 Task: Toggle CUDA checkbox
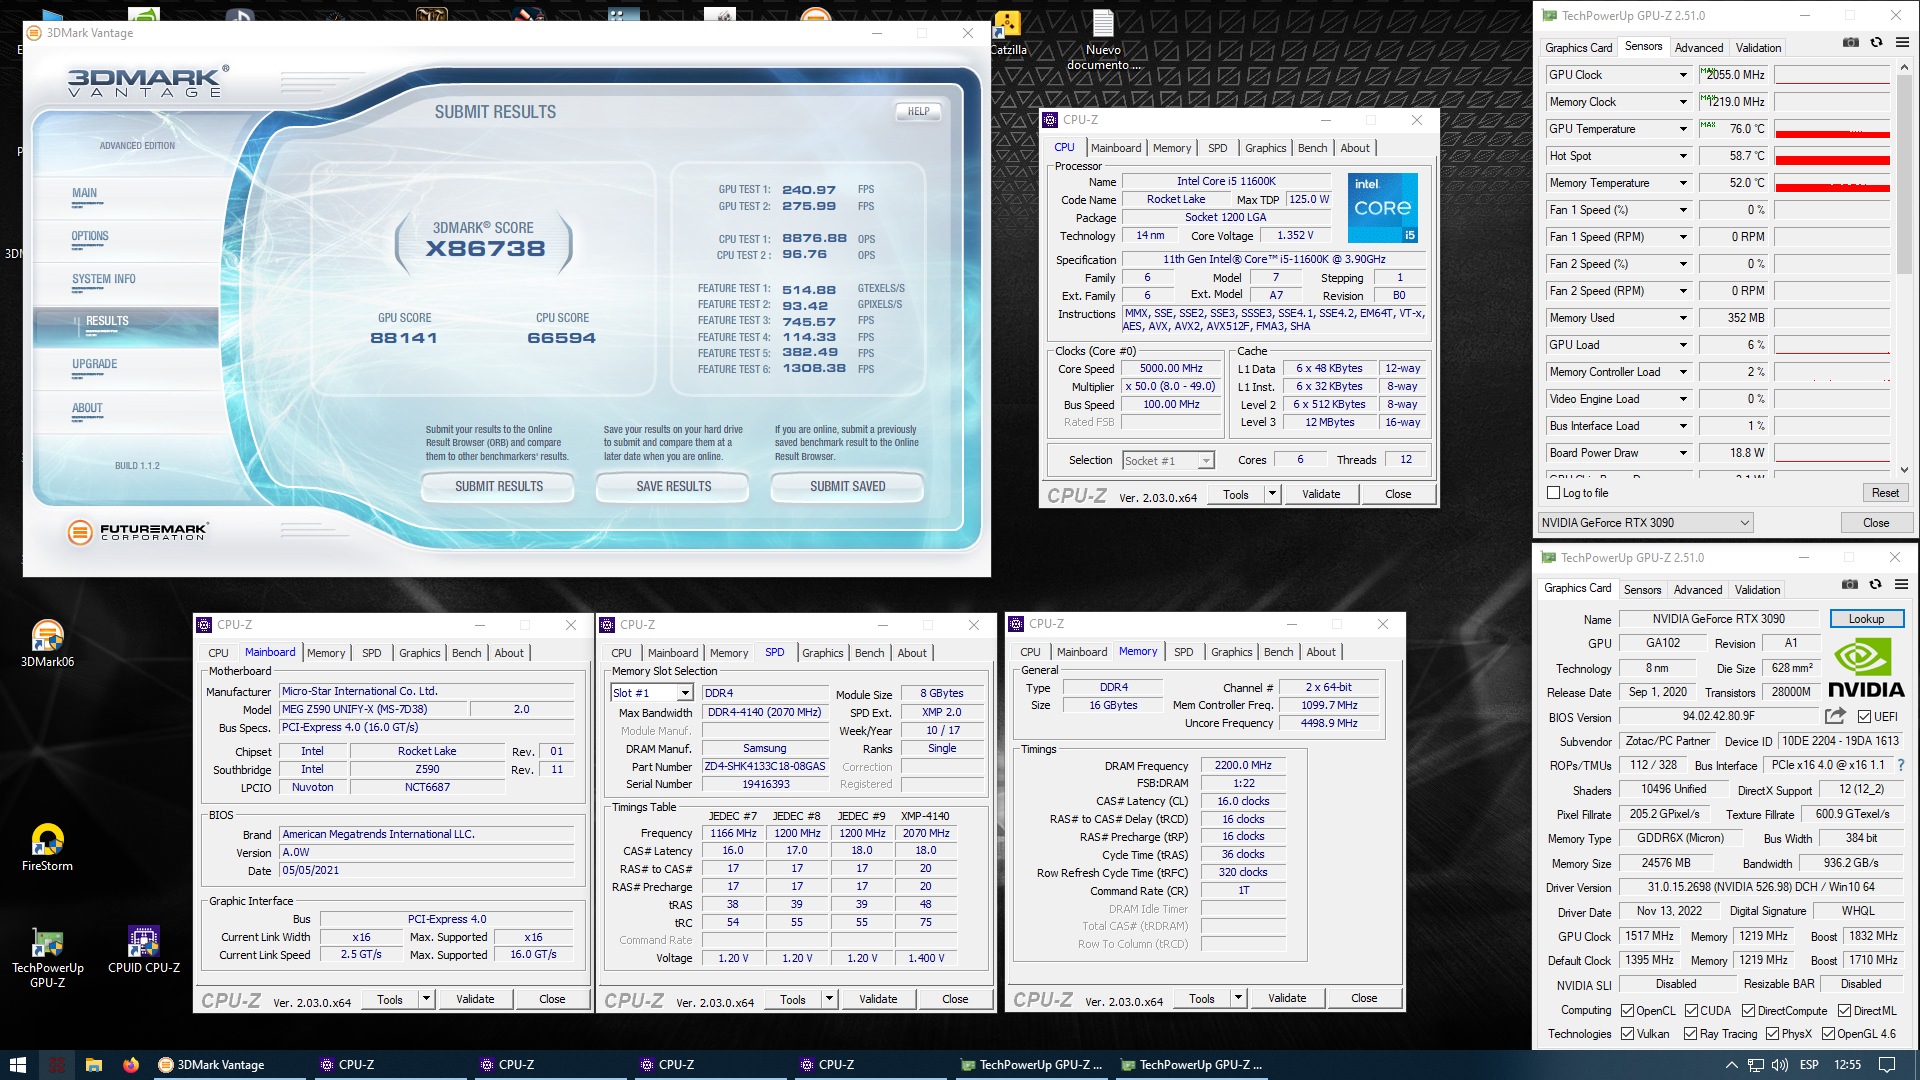1691,1011
